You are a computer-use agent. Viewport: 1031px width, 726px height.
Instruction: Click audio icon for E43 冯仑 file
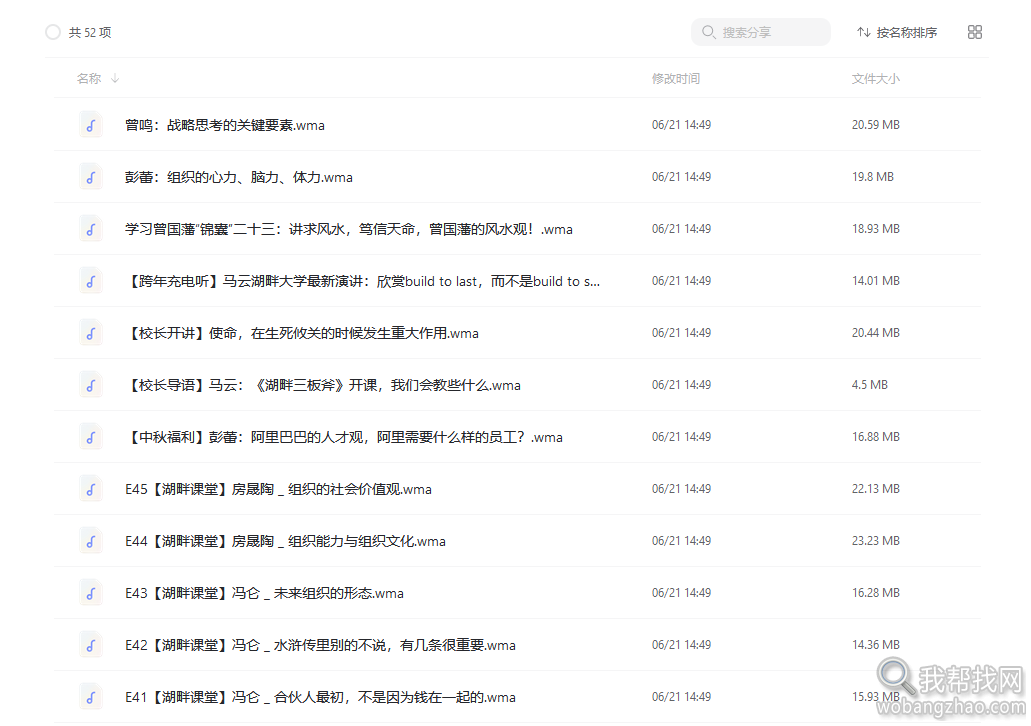tap(91, 593)
